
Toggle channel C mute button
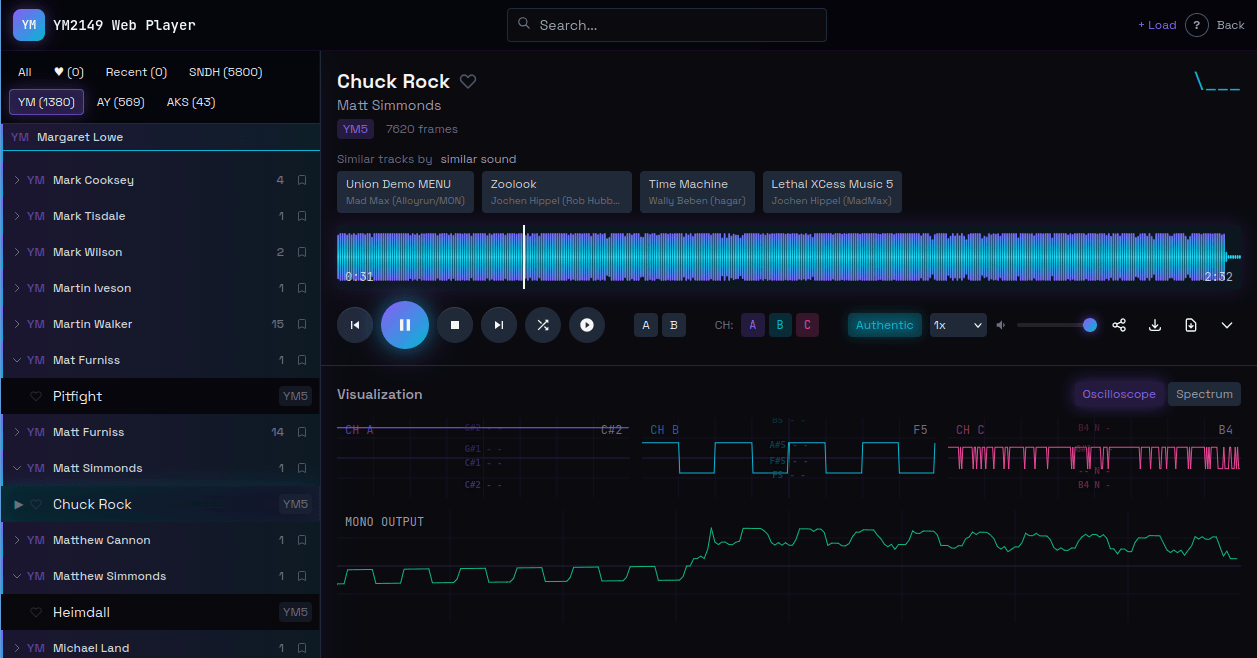pyautogui.click(x=807, y=325)
